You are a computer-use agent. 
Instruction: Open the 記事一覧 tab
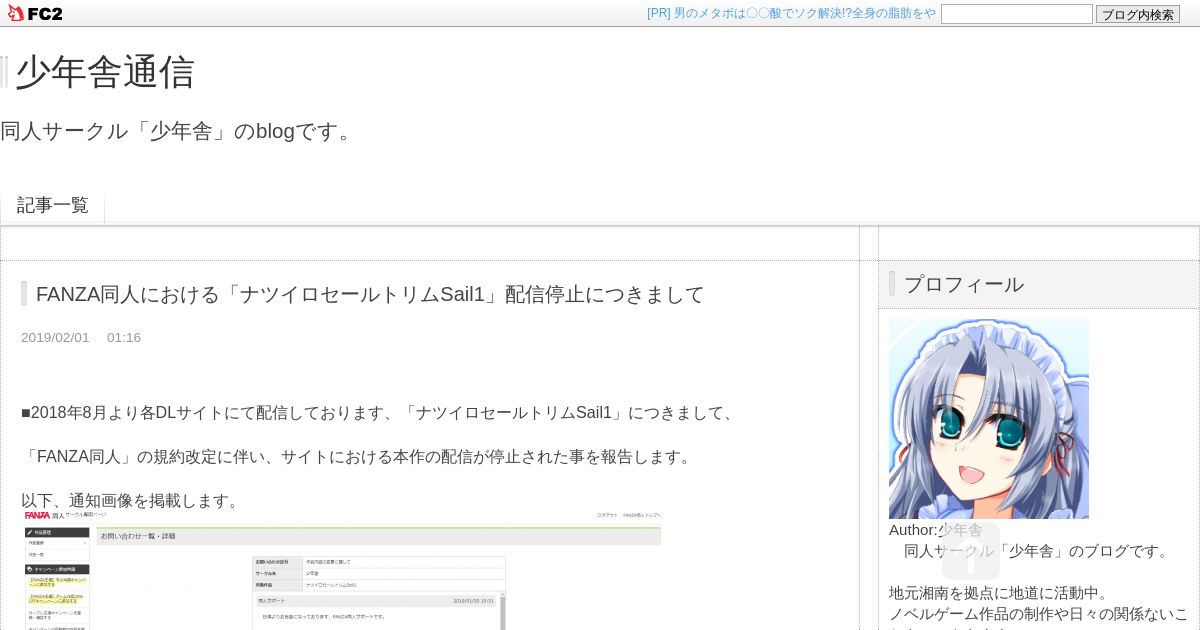tap(53, 205)
